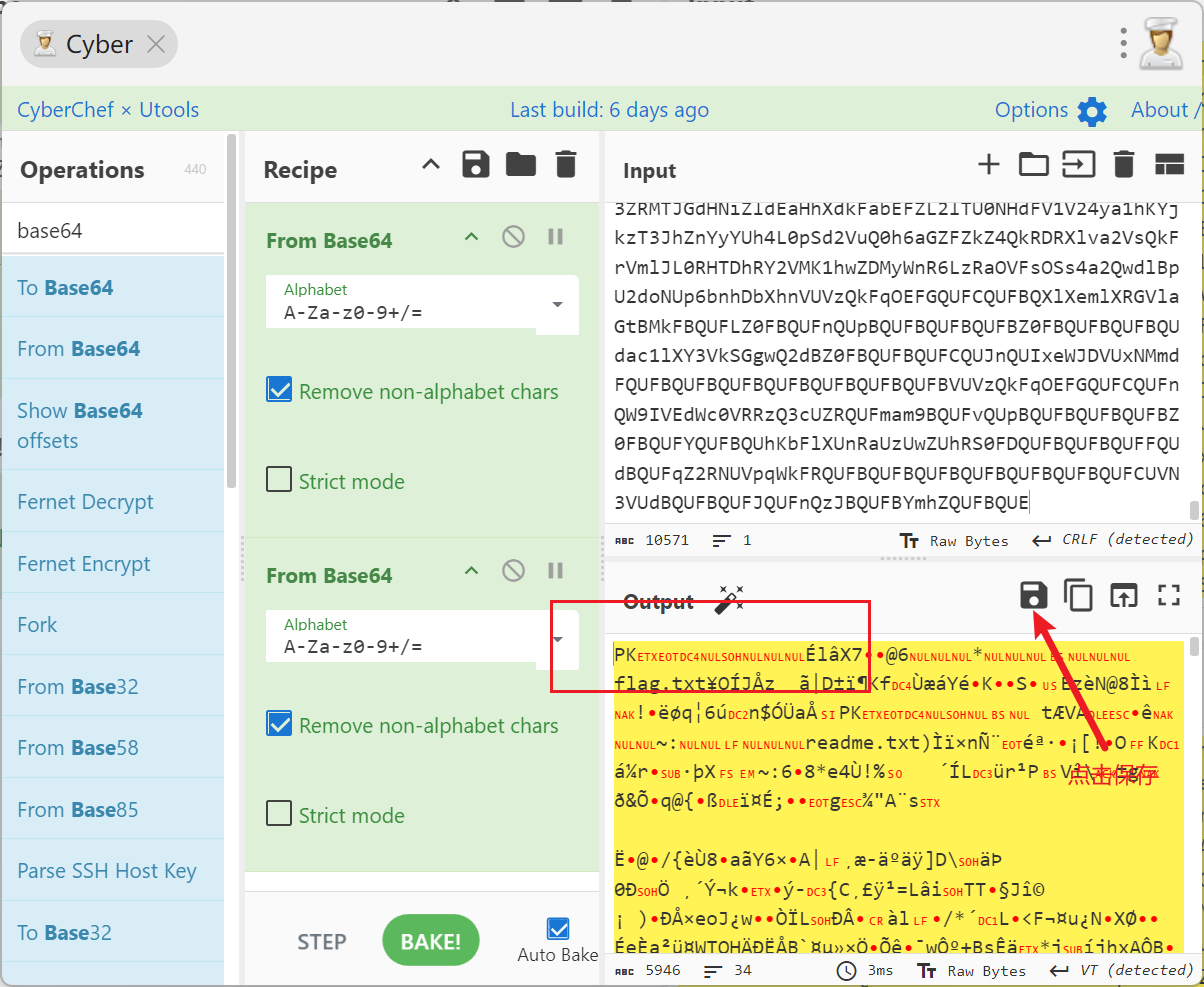Open the second Alphabet dropdown
1204x987 pixels.
click(558, 639)
